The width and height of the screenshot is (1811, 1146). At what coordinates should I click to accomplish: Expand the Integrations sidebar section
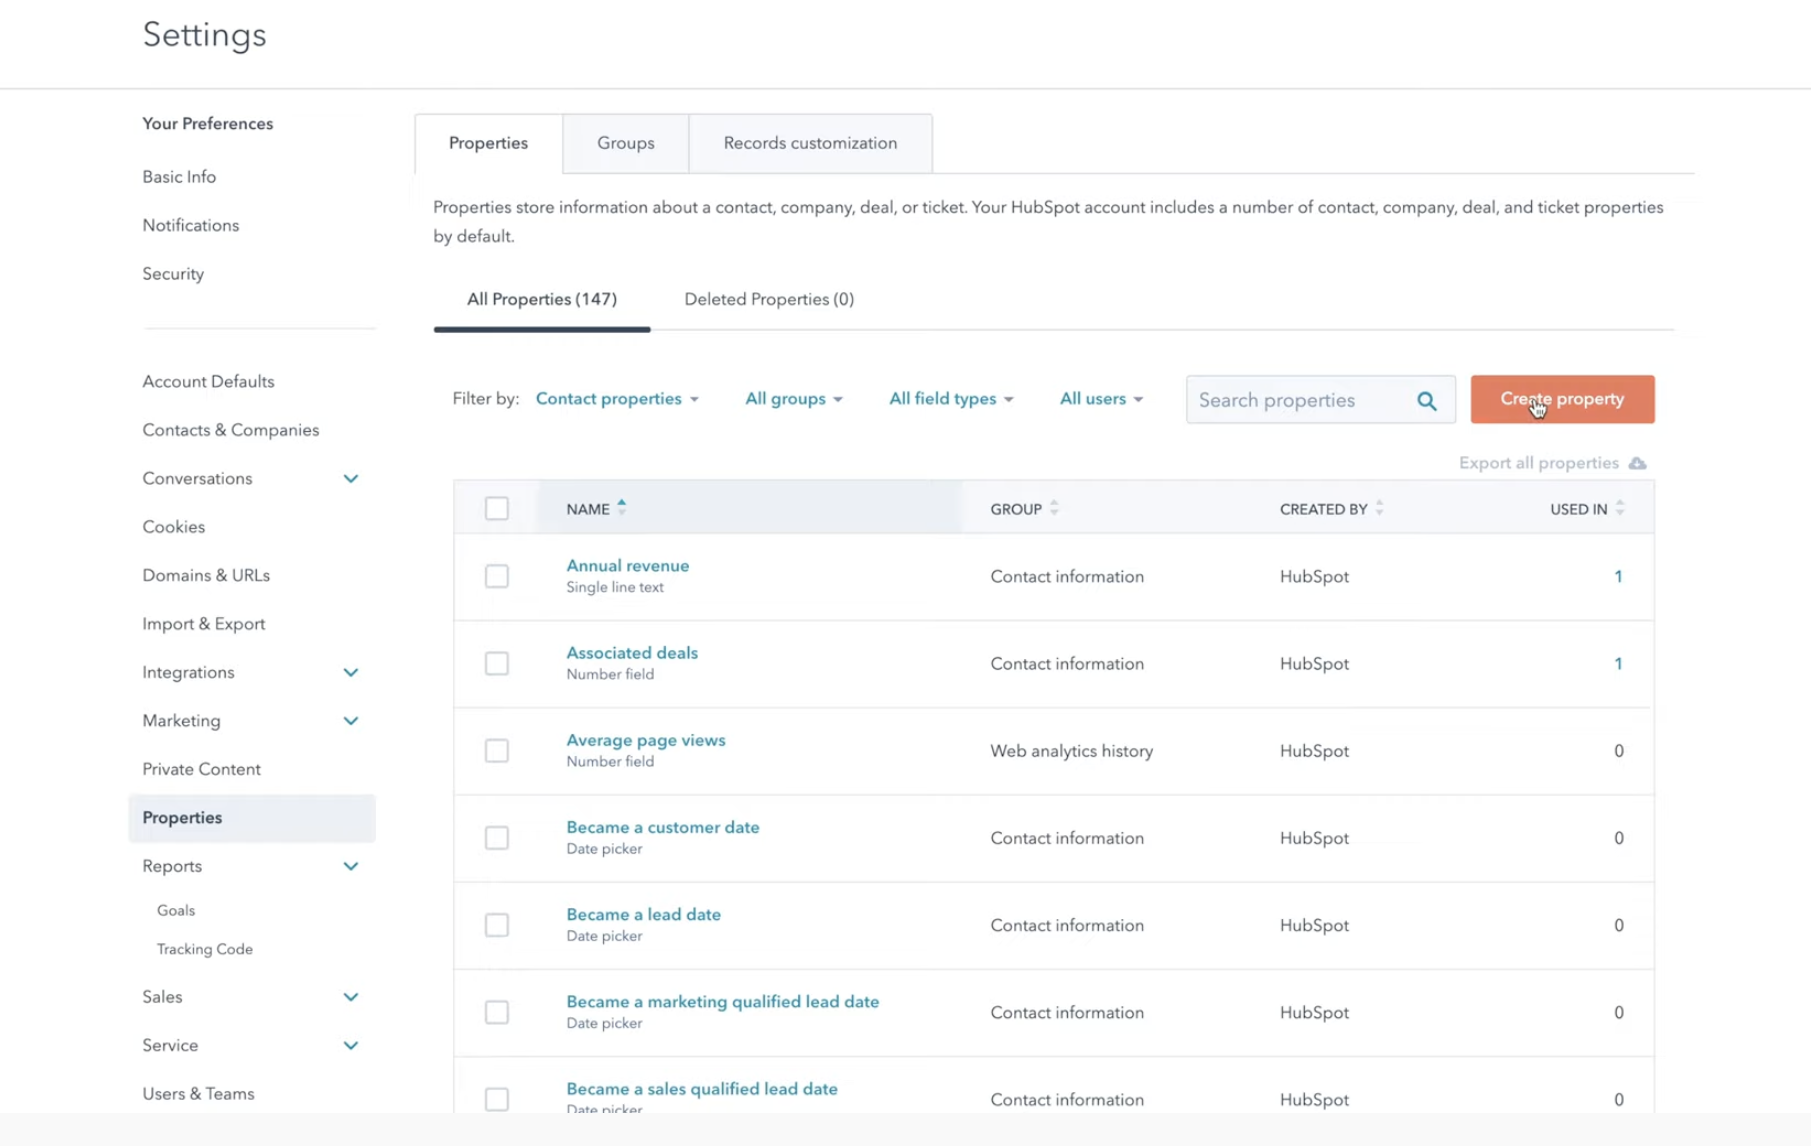point(350,673)
